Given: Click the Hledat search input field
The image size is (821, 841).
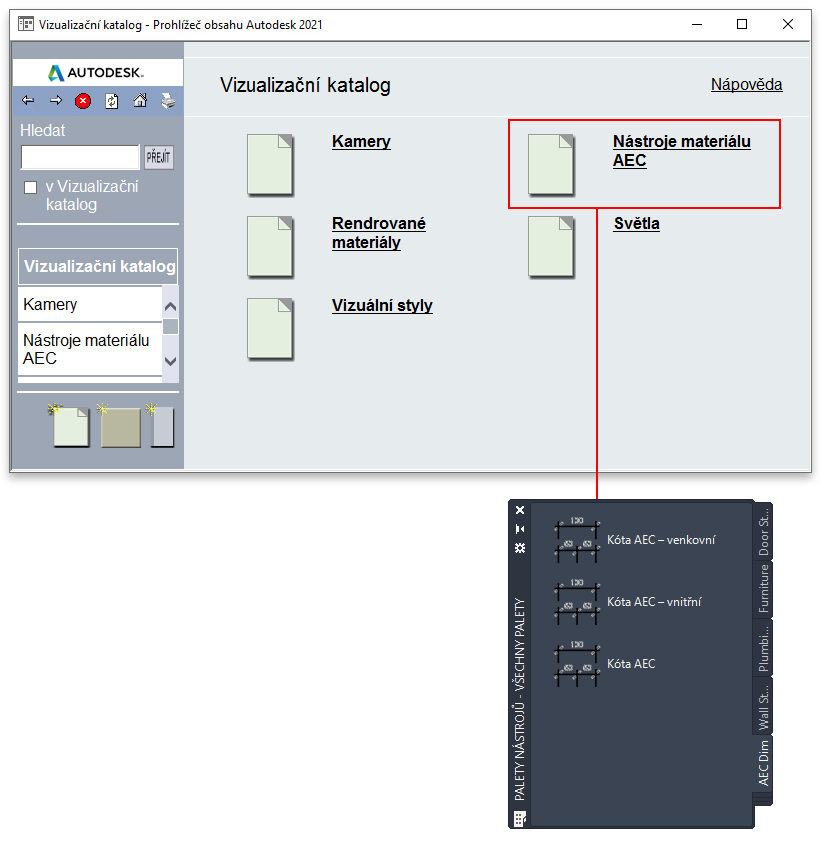Looking at the screenshot, I should (x=80, y=157).
